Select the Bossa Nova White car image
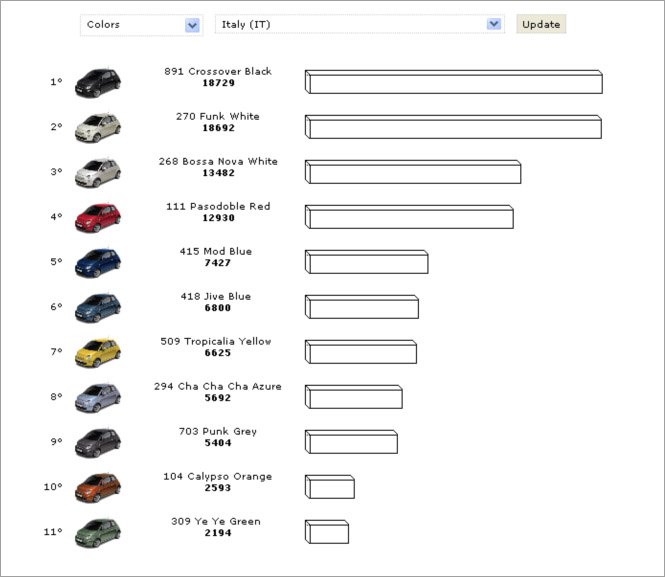Screen dimensions: 665x577 pos(97,171)
